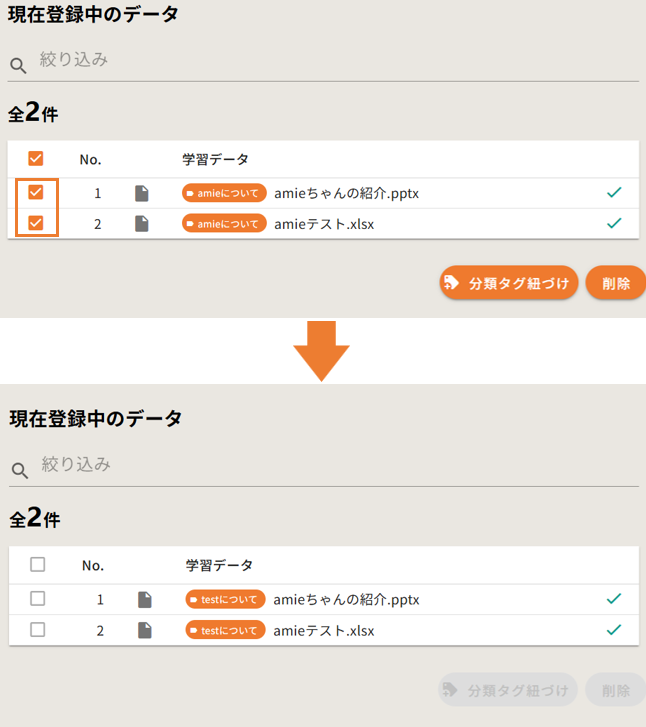Click the search magnifier icon in the upper panel
This screenshot has width=646, height=727.
point(18,66)
